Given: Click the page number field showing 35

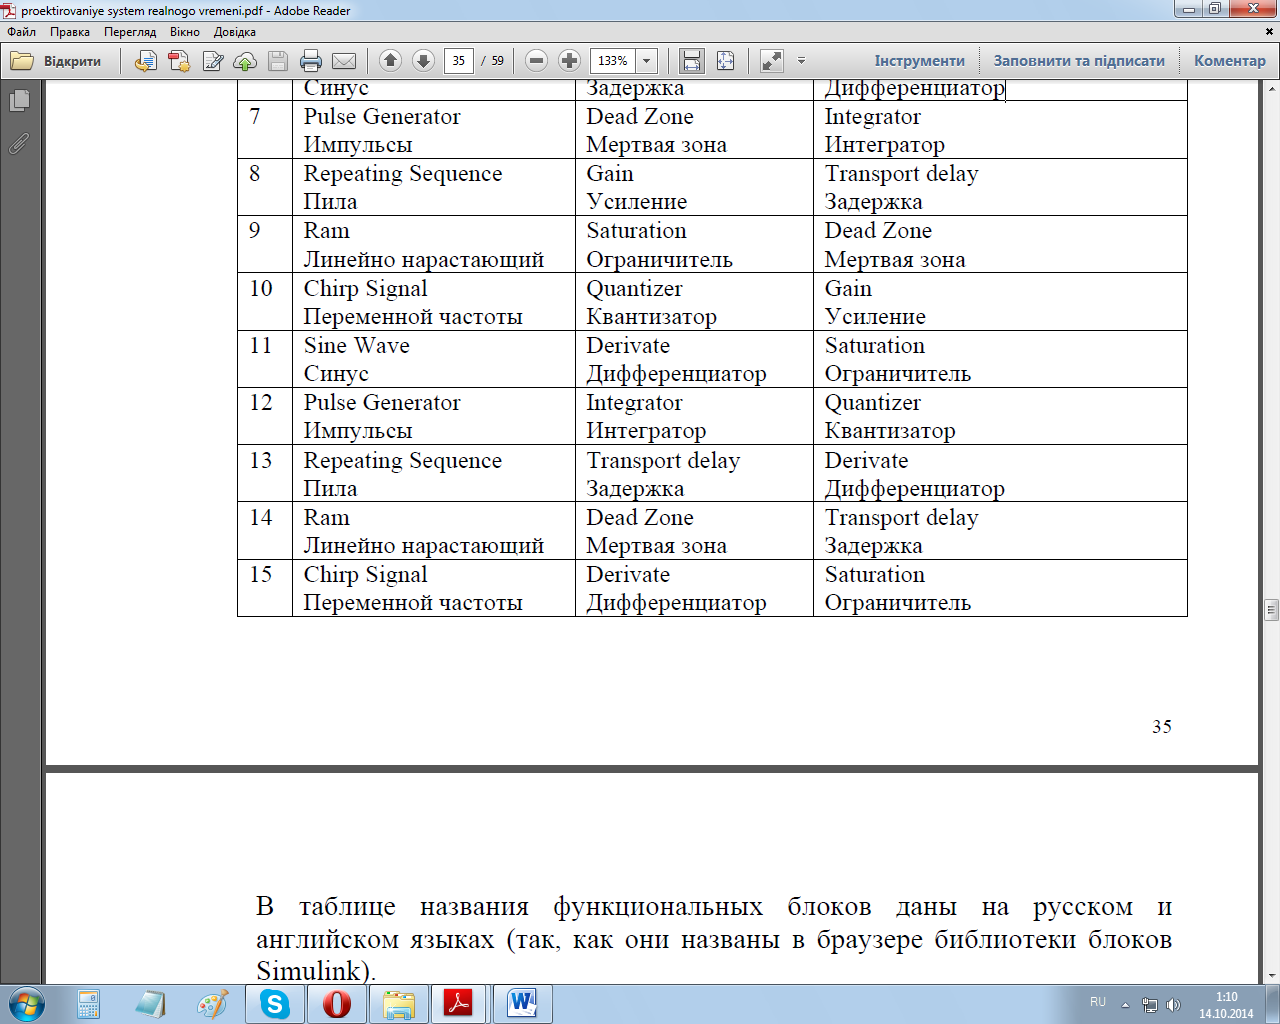Looking at the screenshot, I should pyautogui.click(x=459, y=61).
